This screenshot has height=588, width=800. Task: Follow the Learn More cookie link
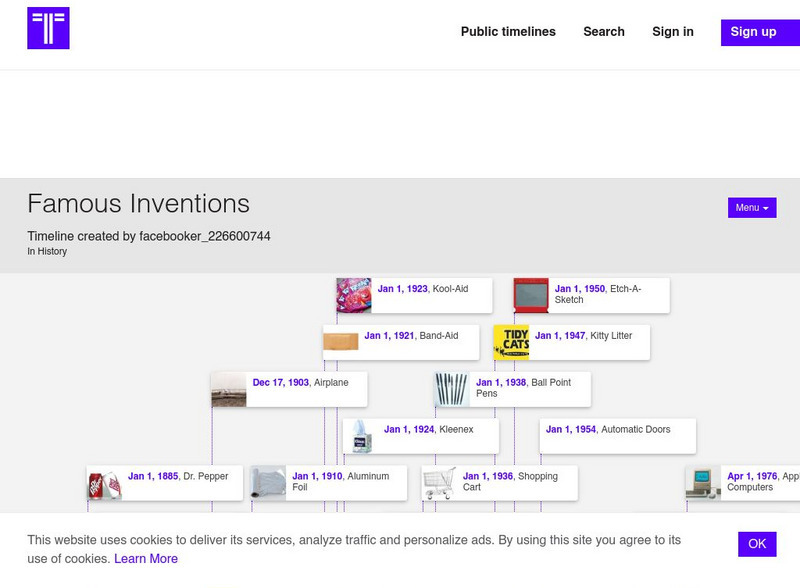[146, 559]
